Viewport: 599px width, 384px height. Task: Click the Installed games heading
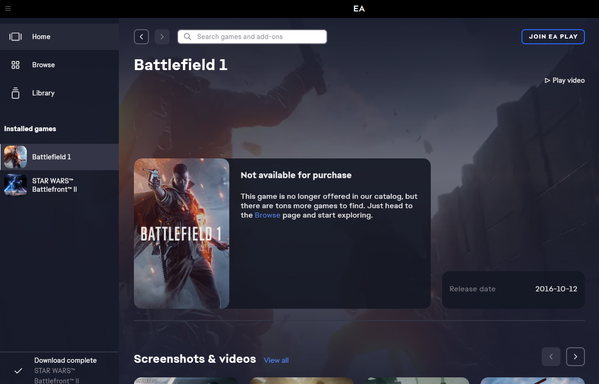tap(30, 129)
